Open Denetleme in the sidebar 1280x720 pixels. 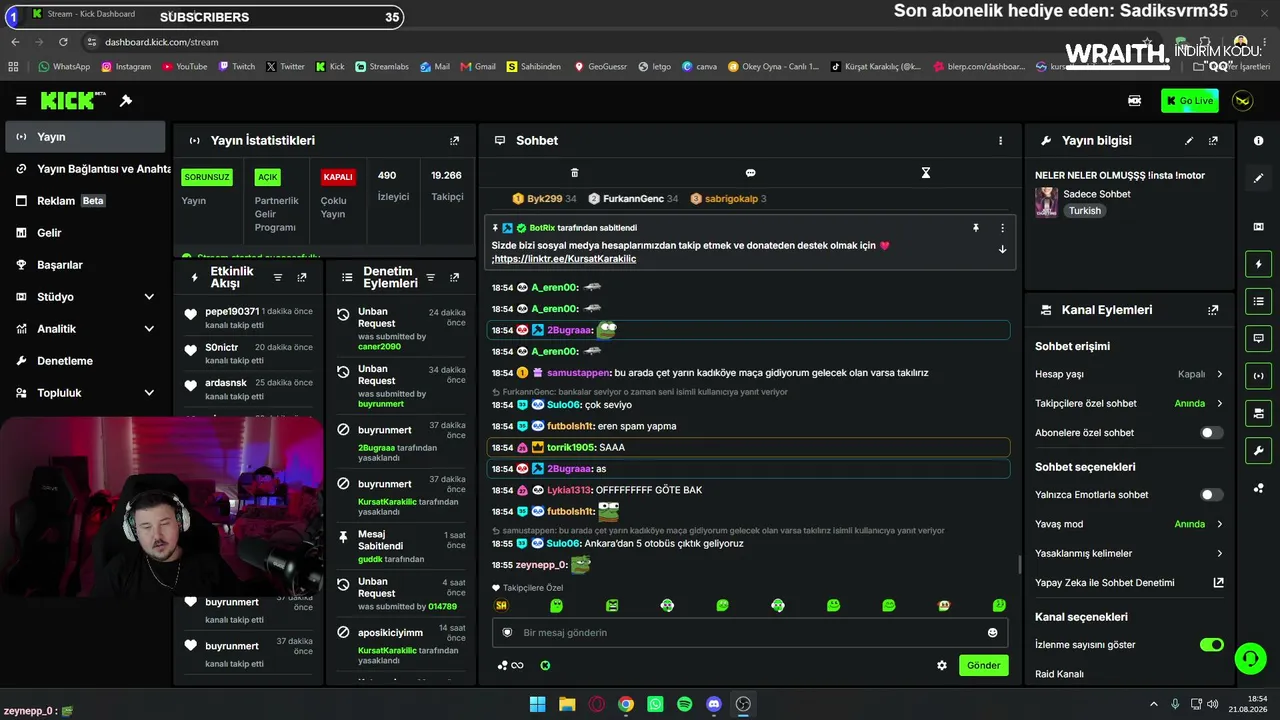(85, 361)
